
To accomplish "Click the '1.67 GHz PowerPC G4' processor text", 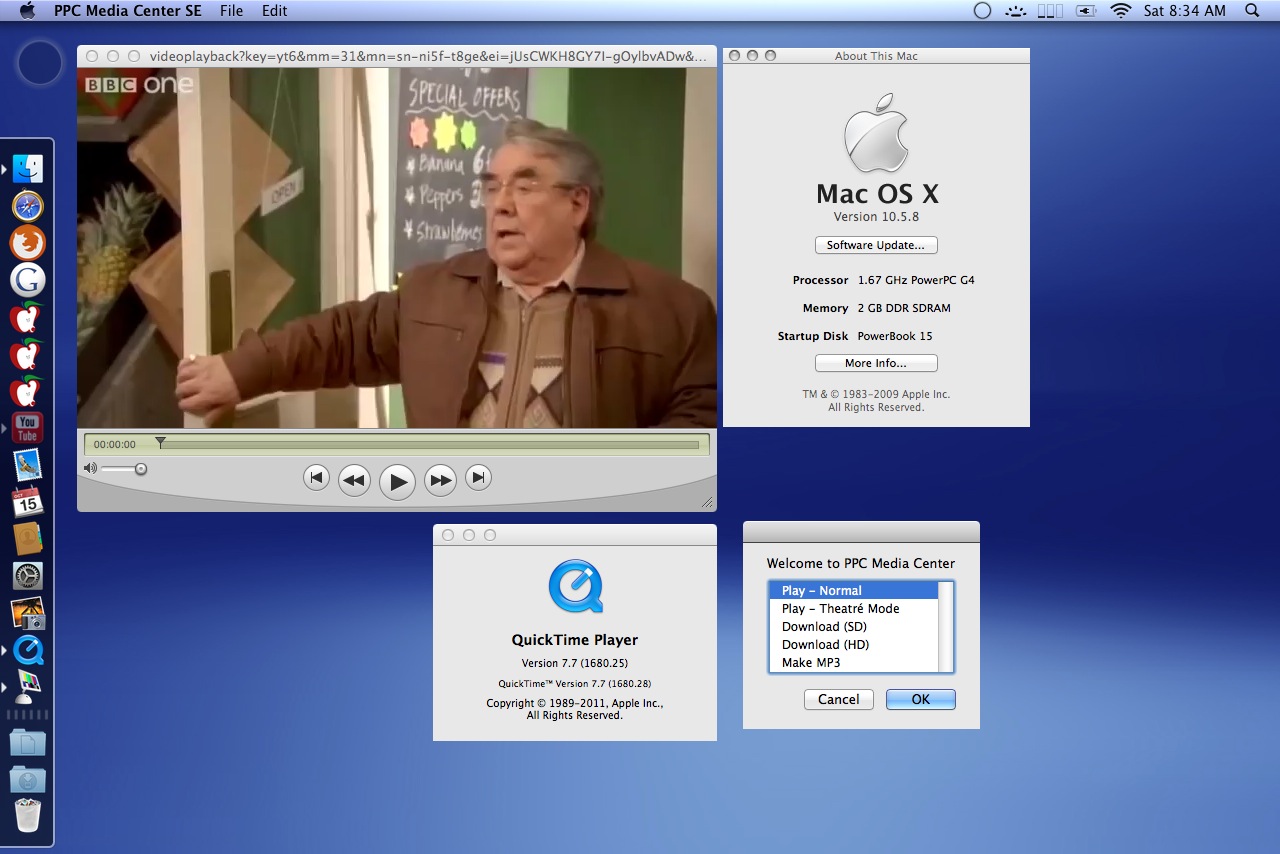I will pos(916,281).
